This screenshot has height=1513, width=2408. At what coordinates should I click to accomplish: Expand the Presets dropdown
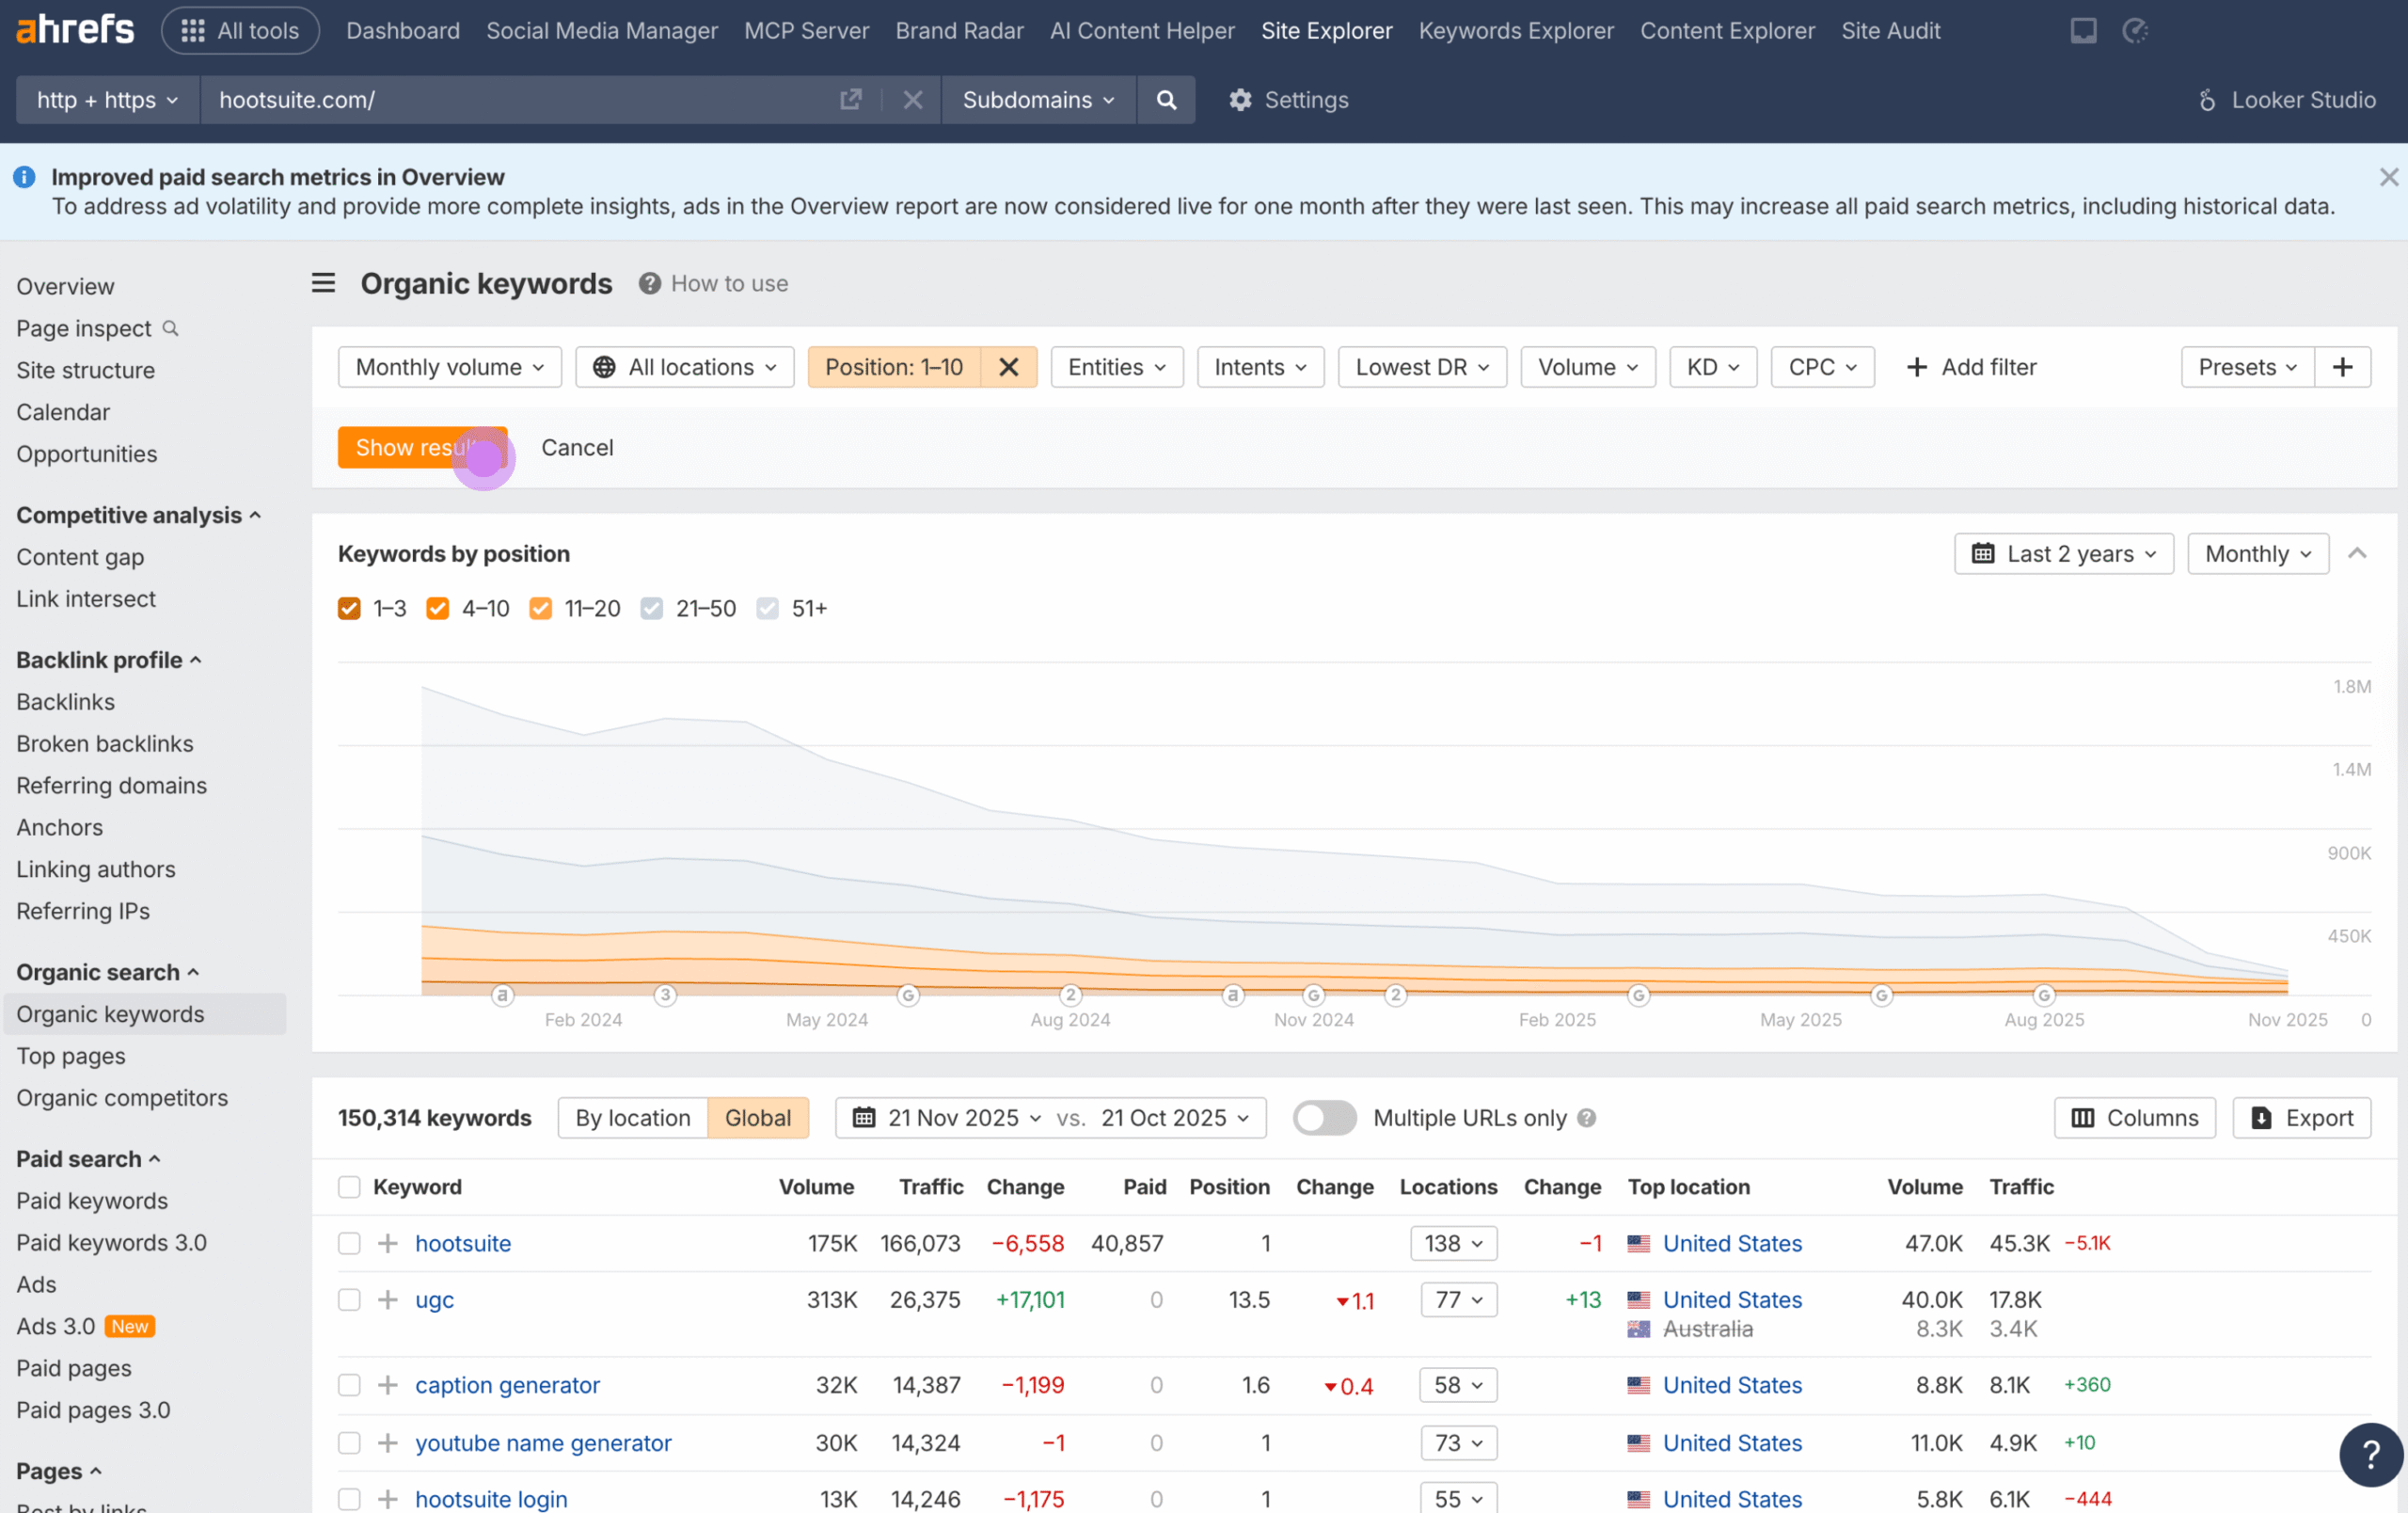(2246, 367)
